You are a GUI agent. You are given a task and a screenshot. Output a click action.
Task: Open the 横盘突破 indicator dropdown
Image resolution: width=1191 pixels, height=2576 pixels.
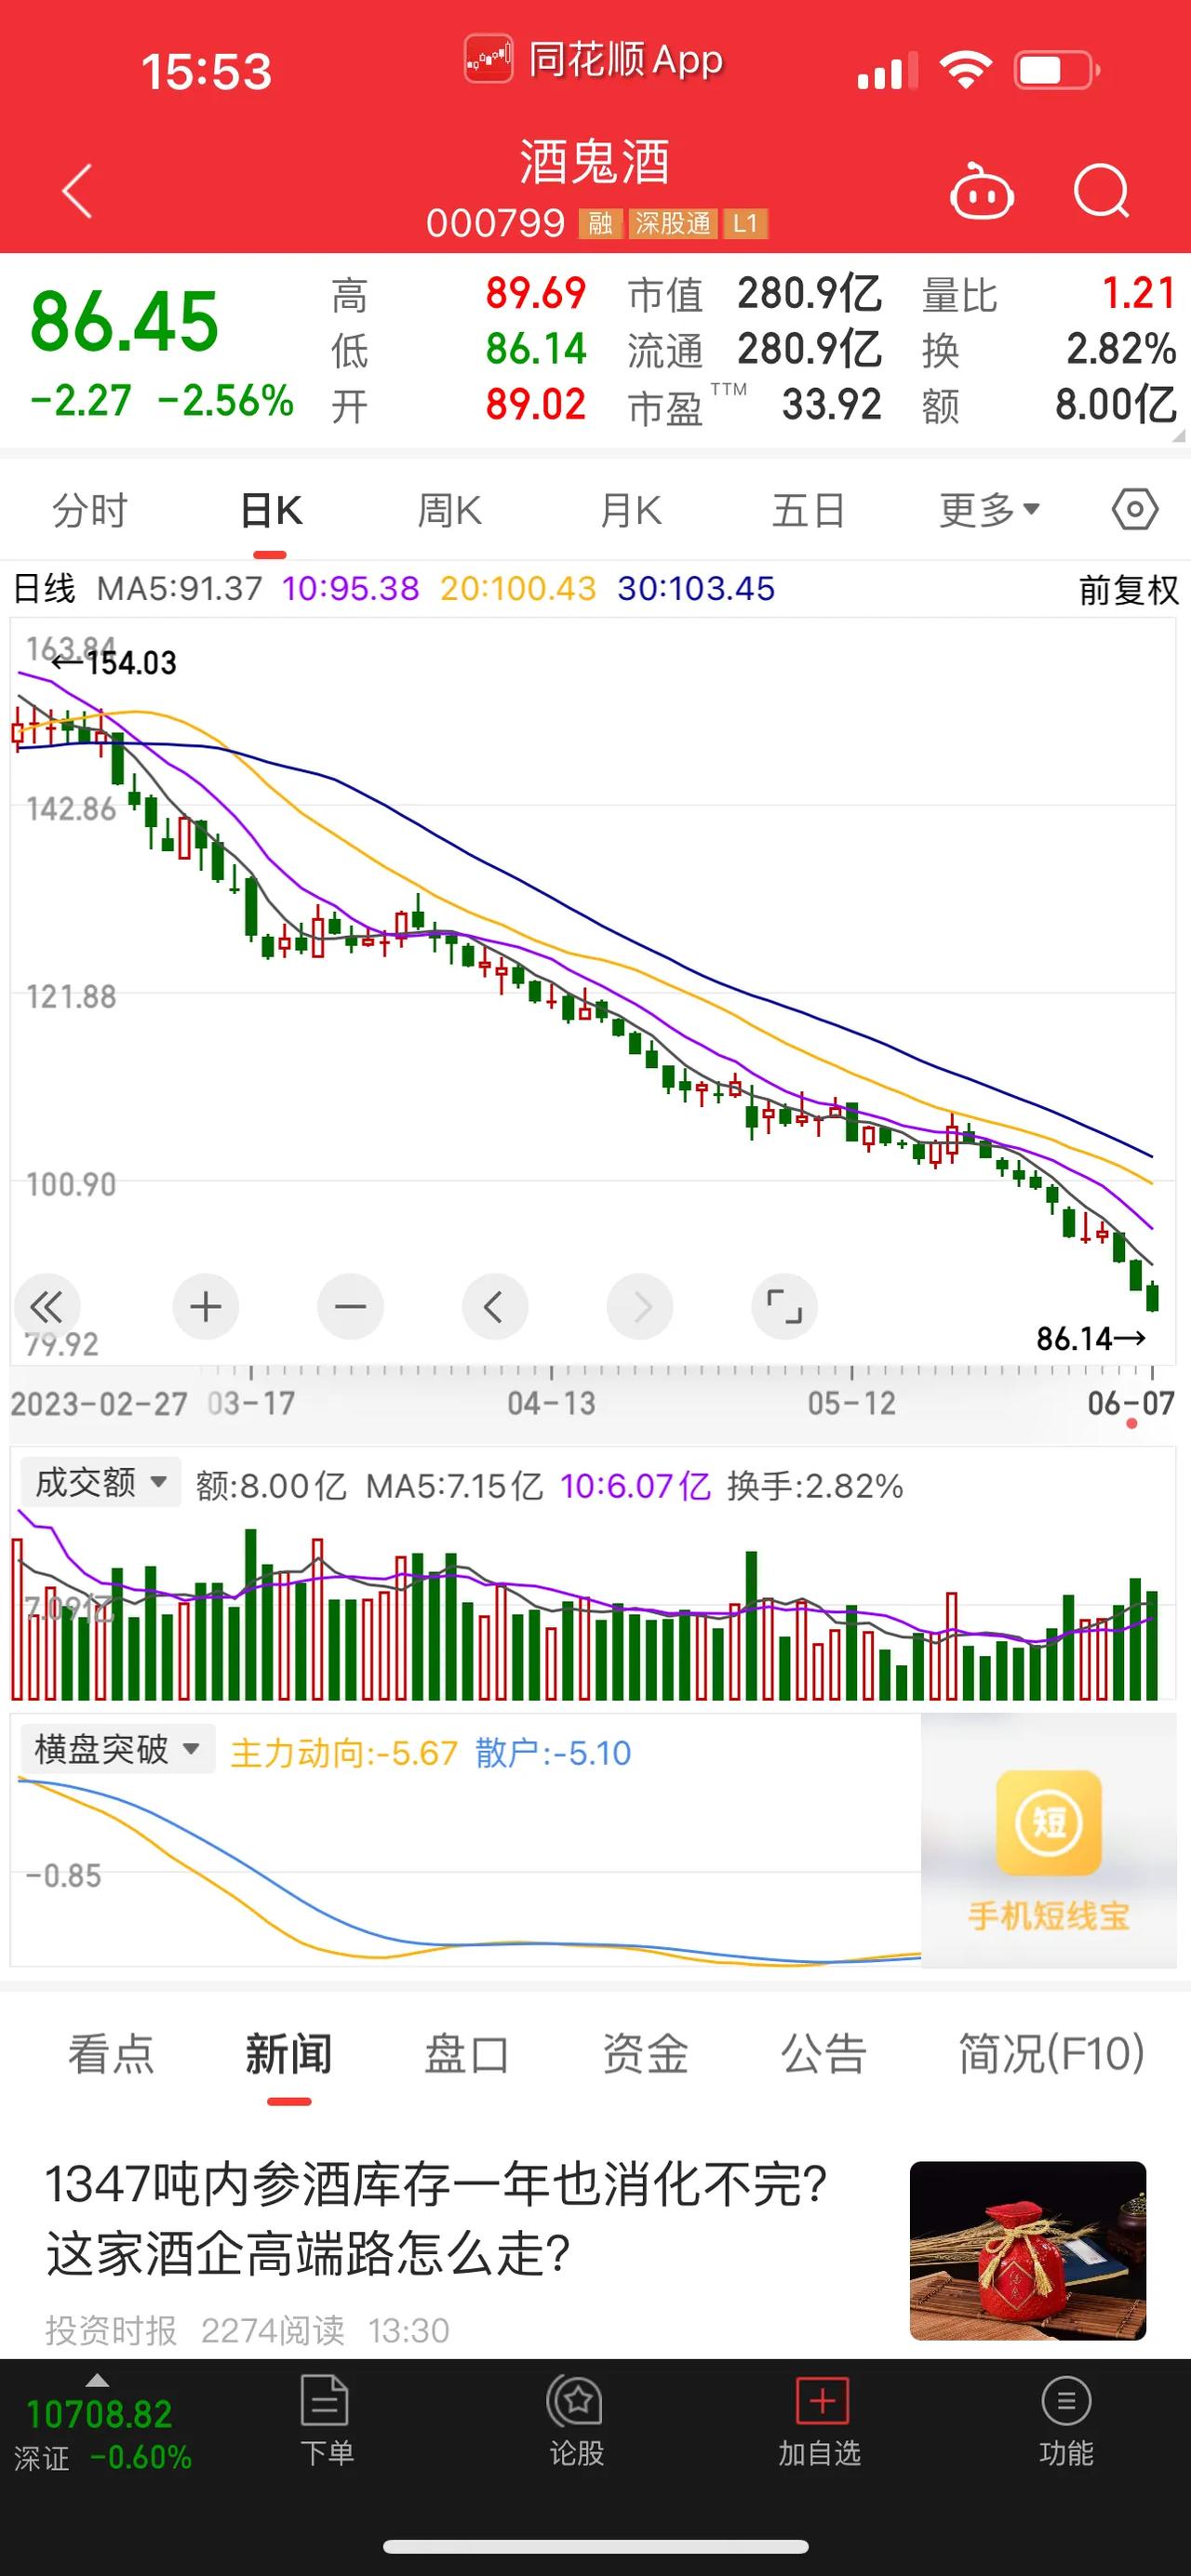click(118, 1749)
